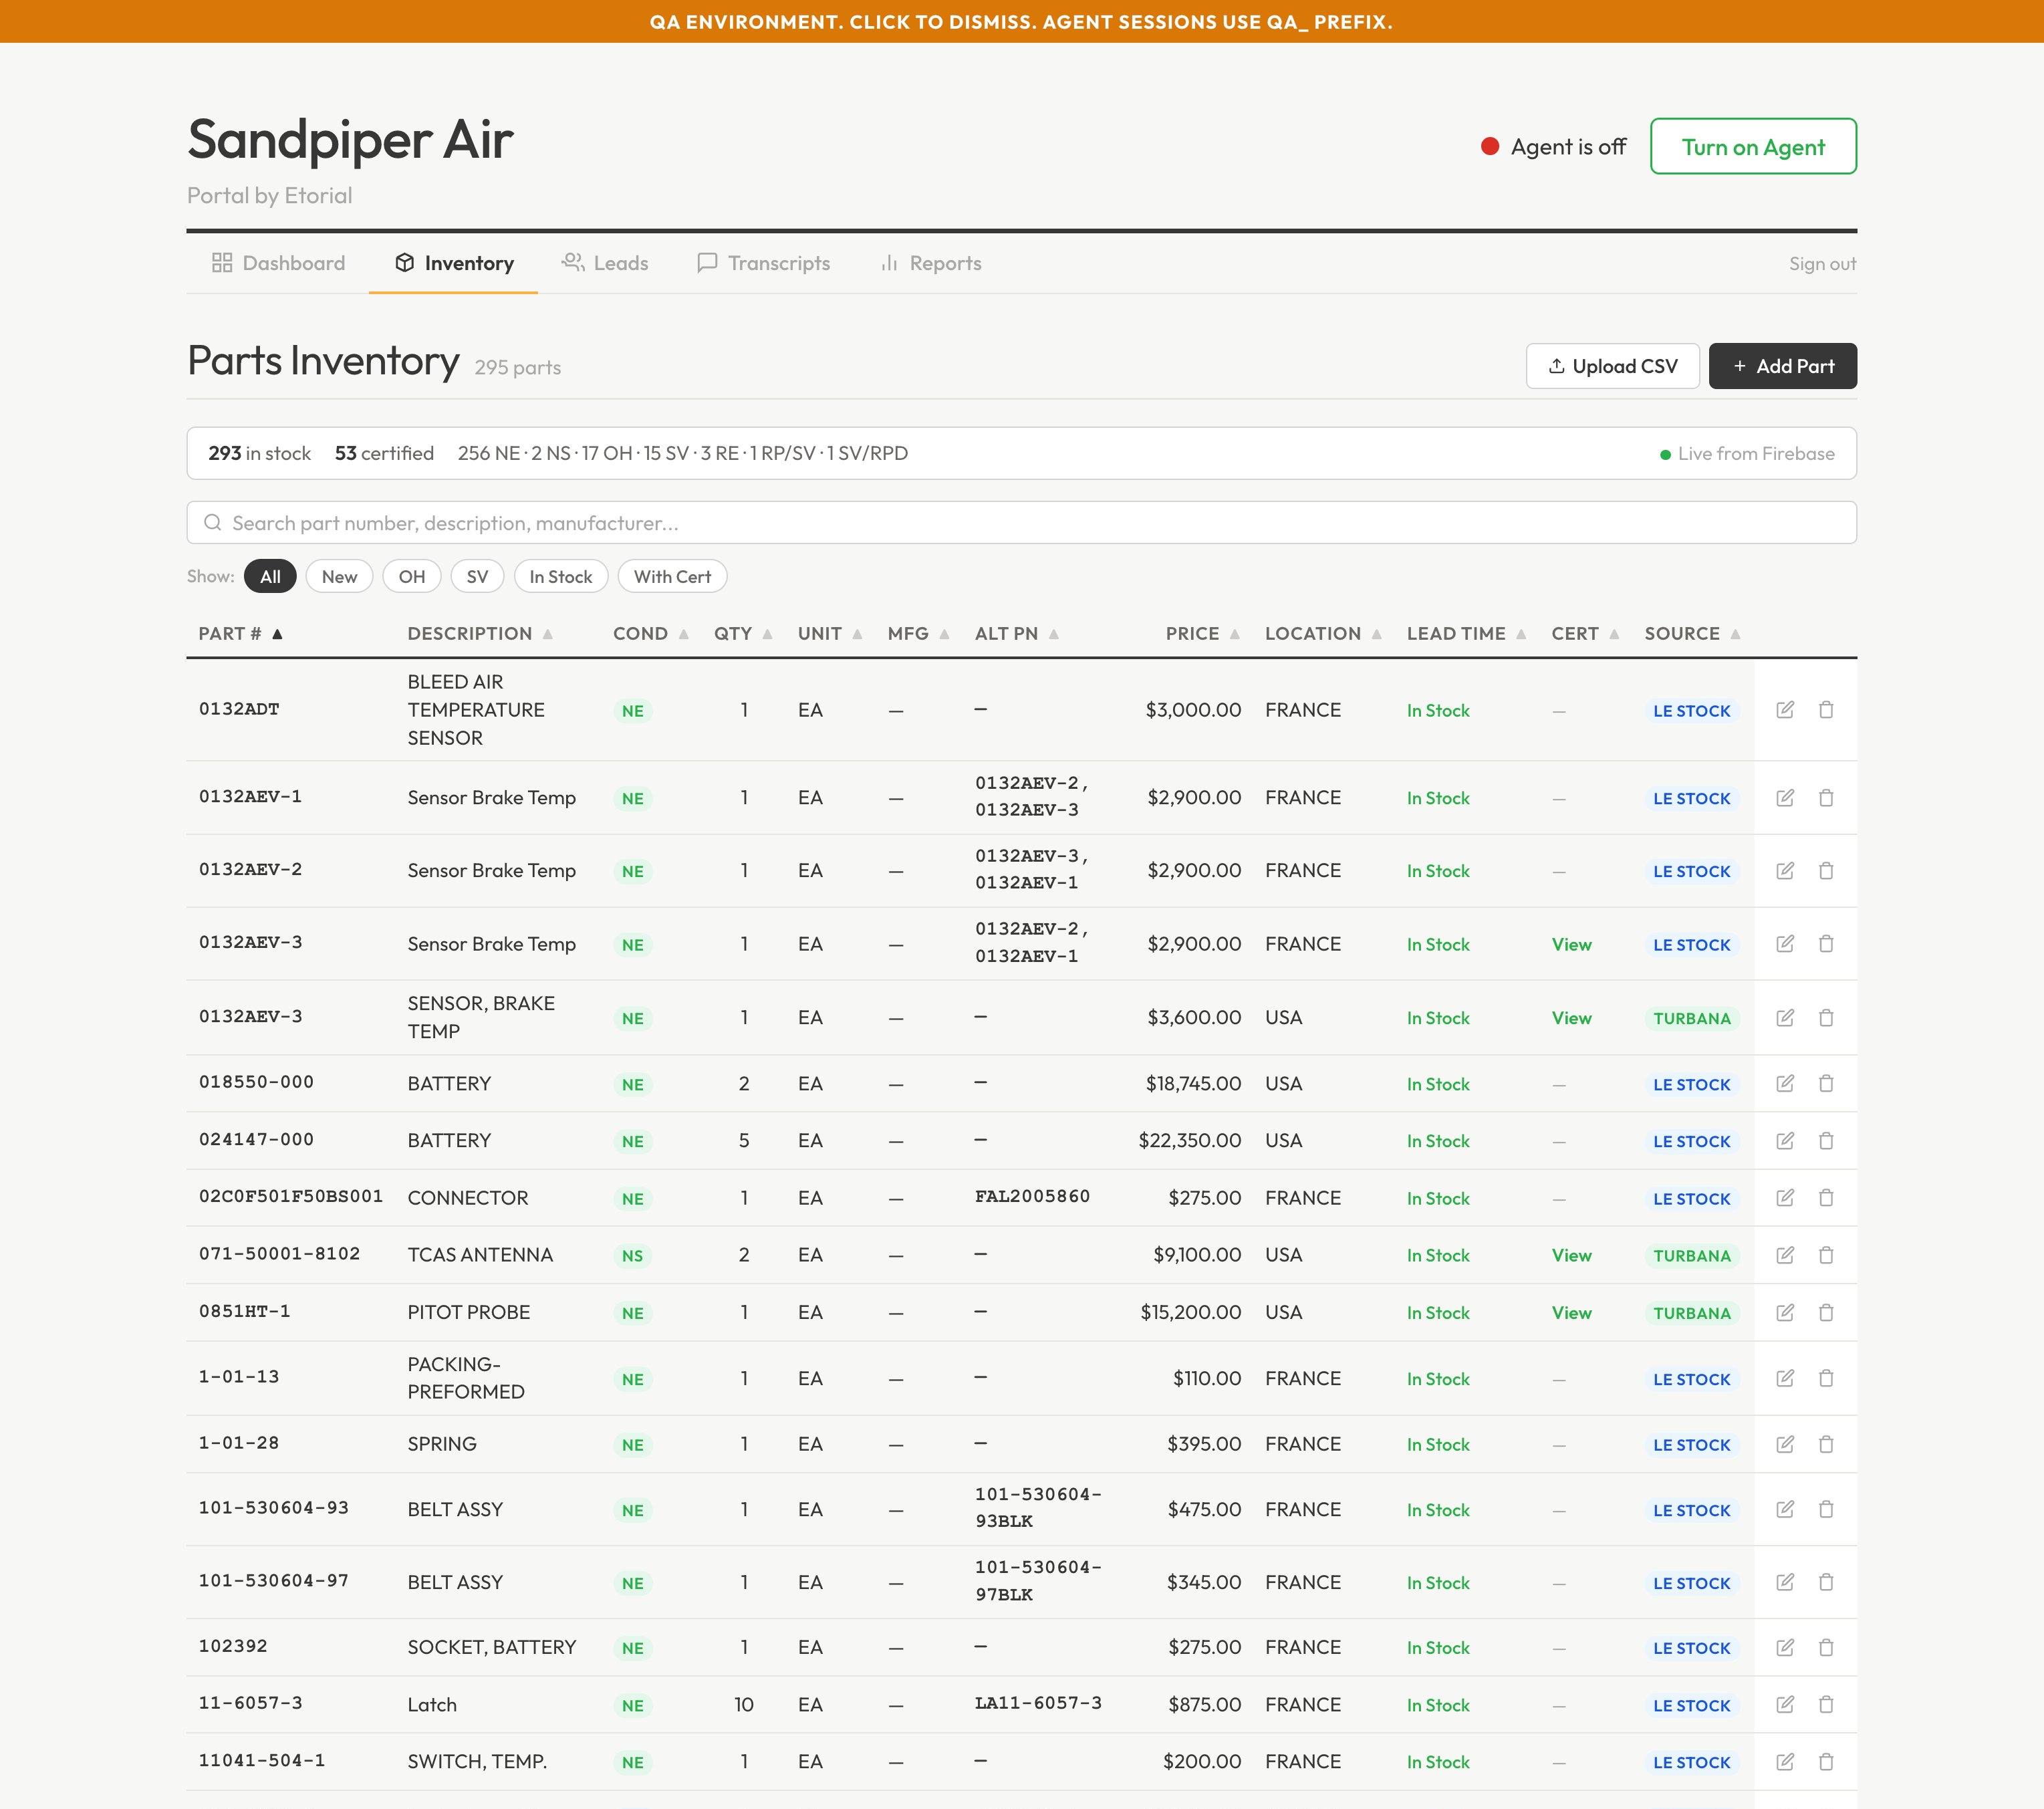2044x1809 pixels.
Task: Delete the 024147-000 BATTERY row
Action: [x=1826, y=1141]
